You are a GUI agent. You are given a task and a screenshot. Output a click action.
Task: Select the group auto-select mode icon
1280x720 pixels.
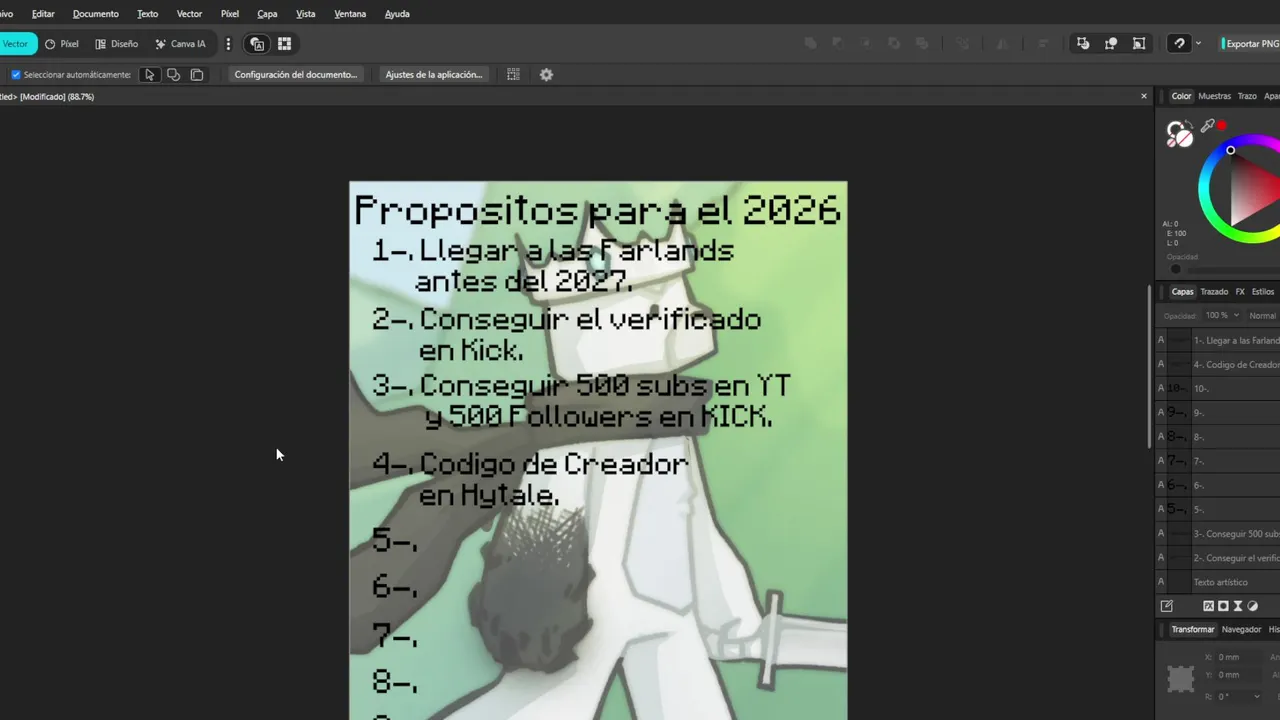click(x=173, y=75)
